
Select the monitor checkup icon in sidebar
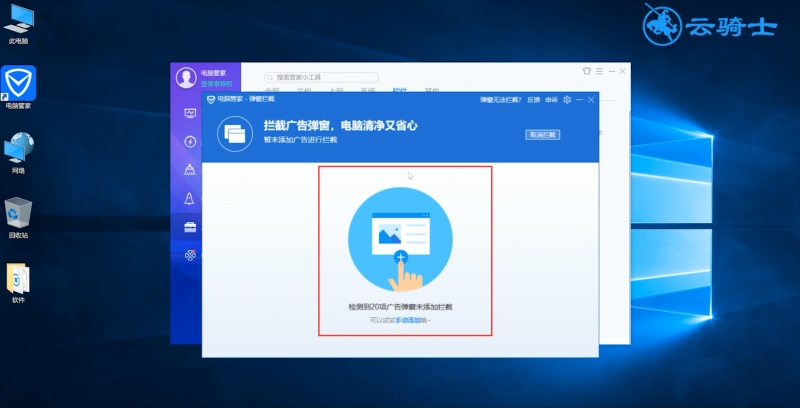tap(190, 113)
